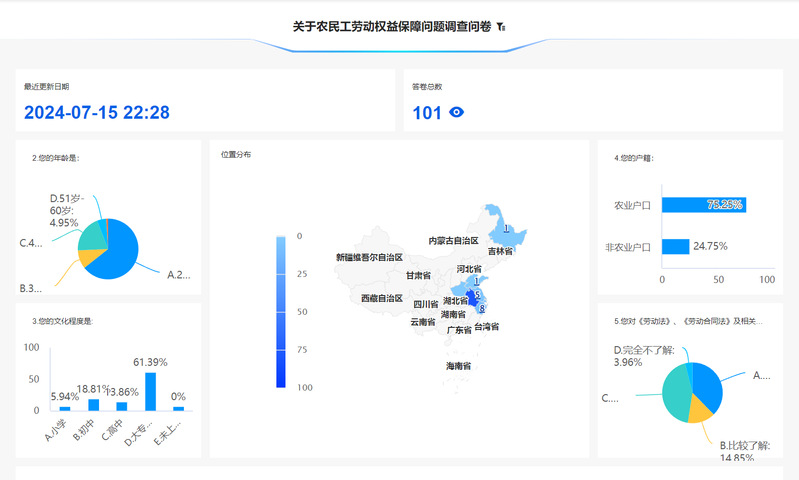Click the map's blue gradient legend slider
Screen dimensions: 799x480
pyautogui.click(x=282, y=311)
